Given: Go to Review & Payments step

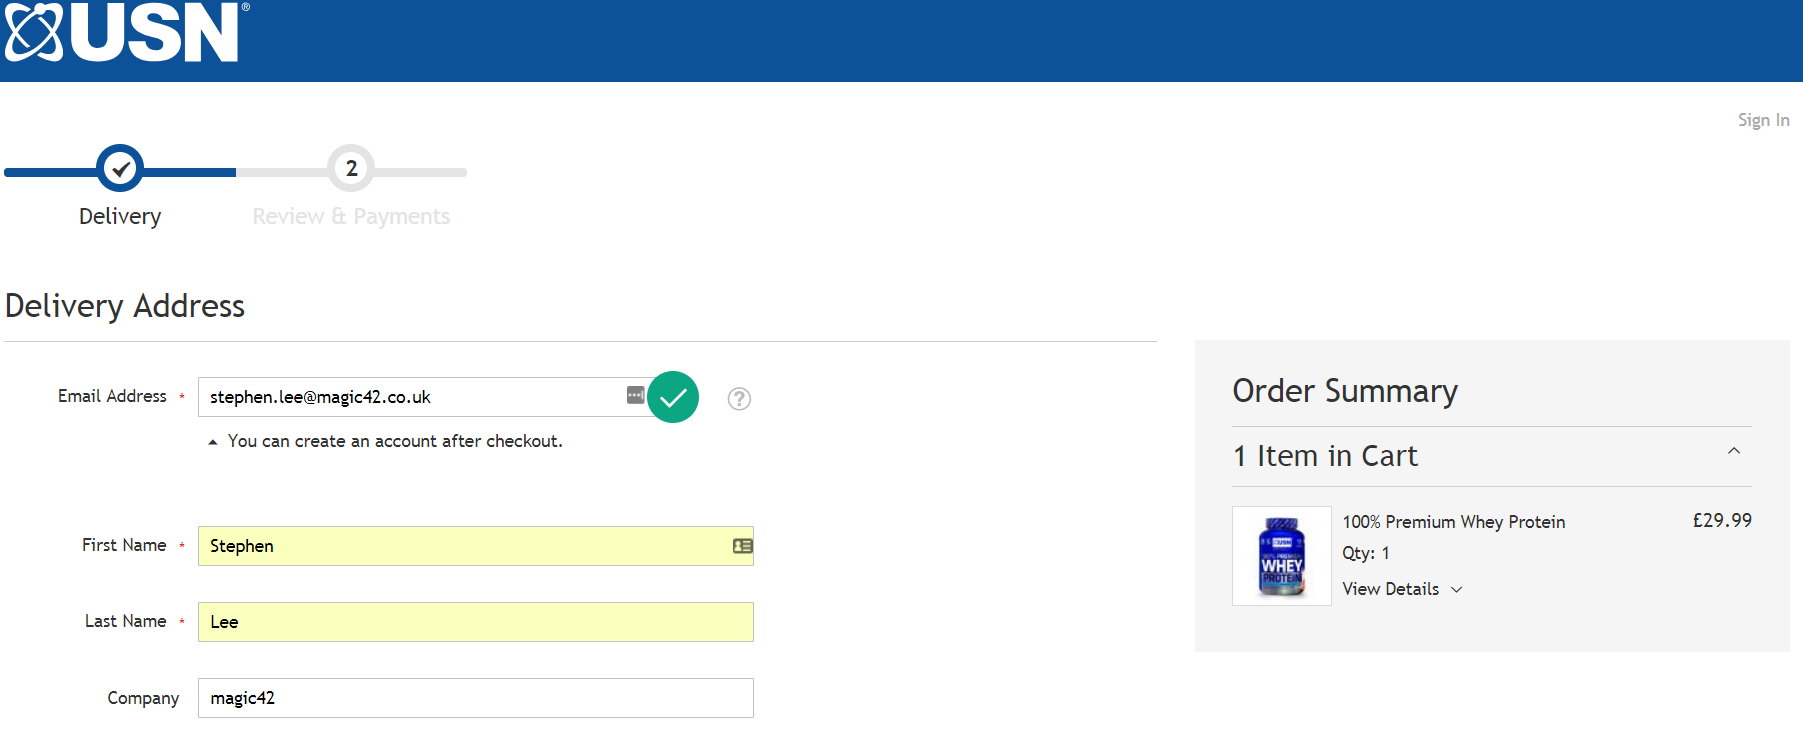Looking at the screenshot, I should pos(351,216).
